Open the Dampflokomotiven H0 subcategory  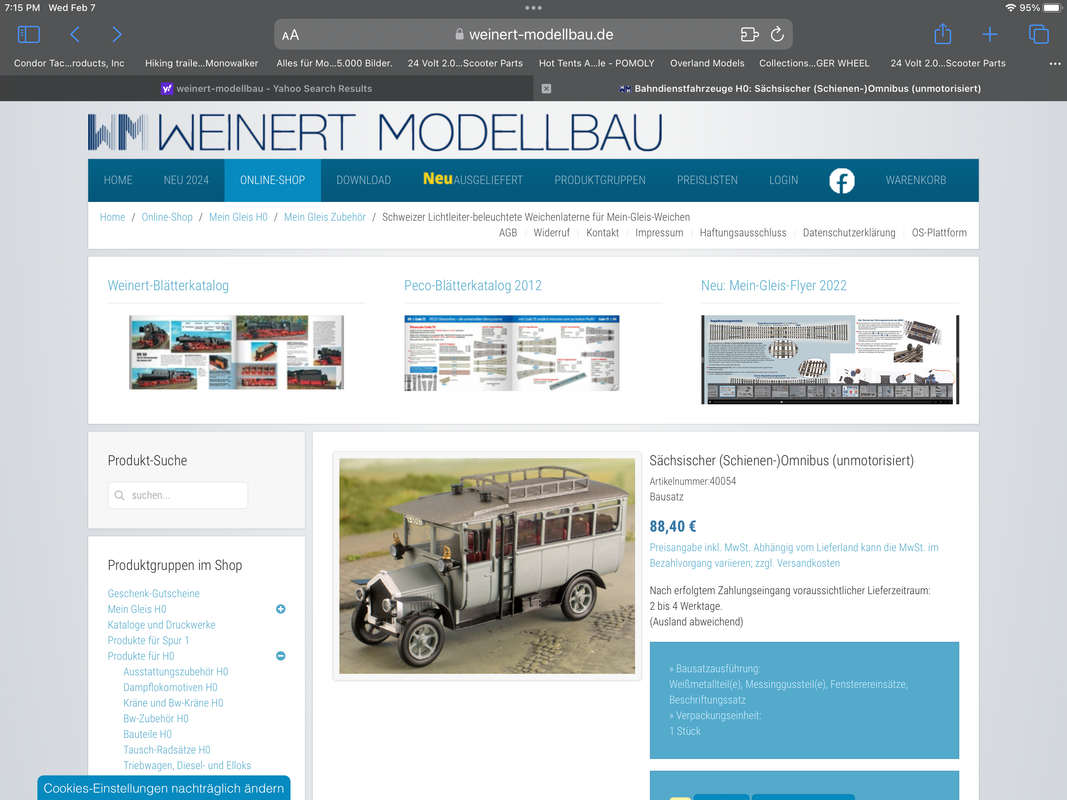(x=170, y=687)
